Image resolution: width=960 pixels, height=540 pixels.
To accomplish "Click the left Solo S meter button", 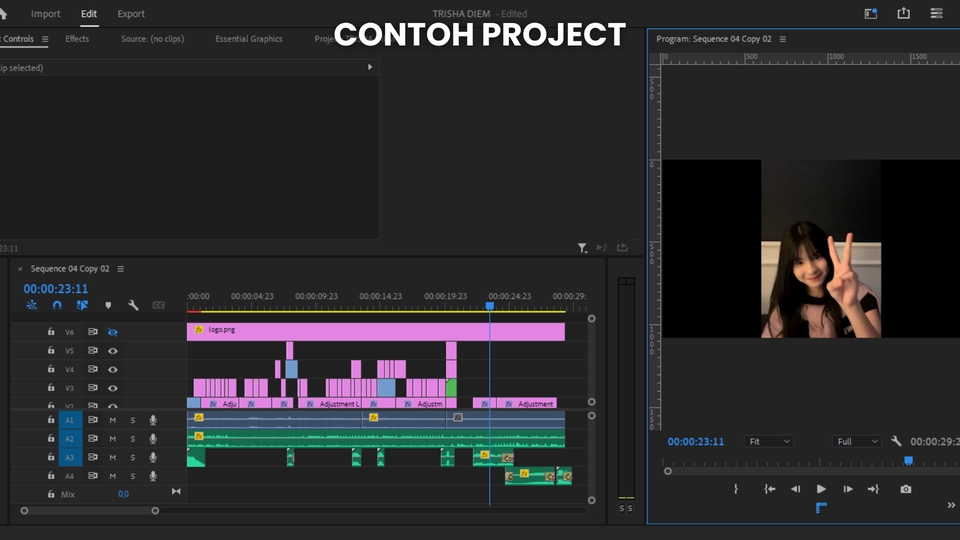I will [621, 508].
